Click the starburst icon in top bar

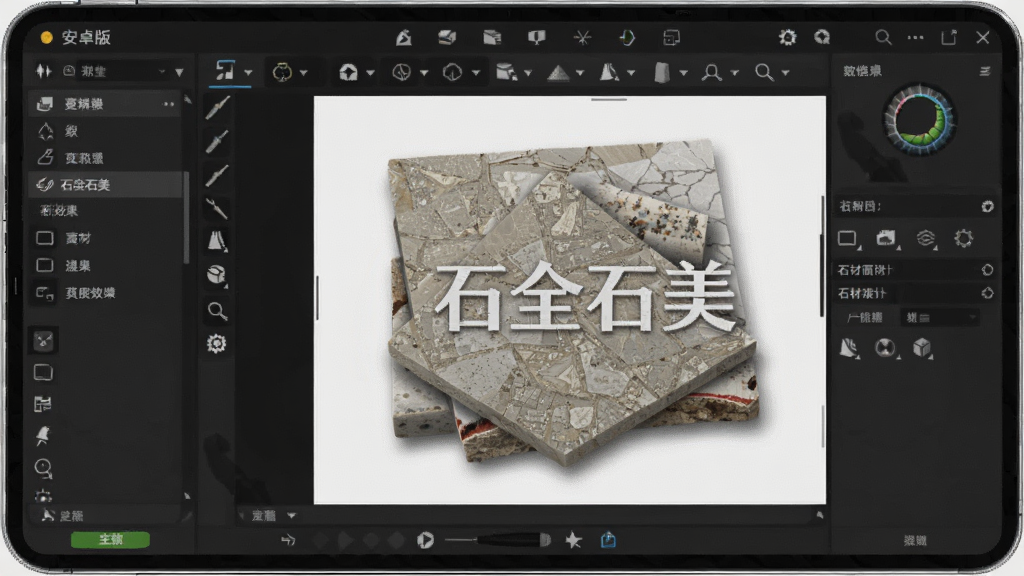(x=582, y=38)
